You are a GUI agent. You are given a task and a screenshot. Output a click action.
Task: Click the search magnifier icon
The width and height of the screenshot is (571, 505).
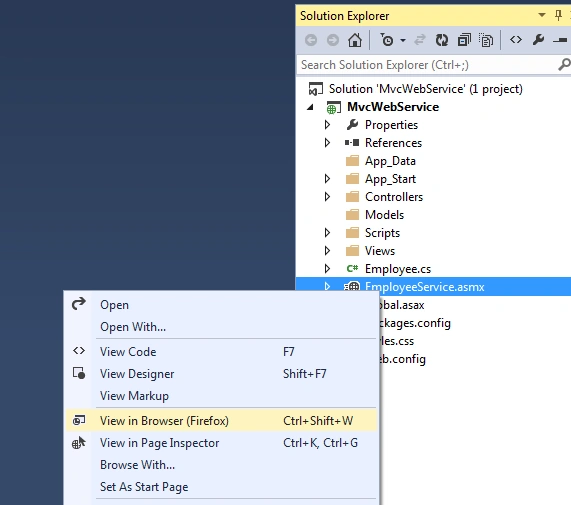[564, 65]
